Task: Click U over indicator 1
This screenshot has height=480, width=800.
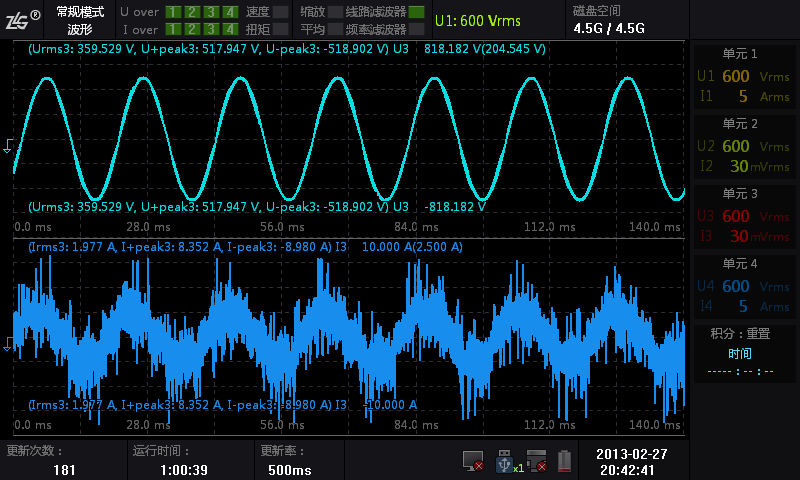Action: click(173, 12)
